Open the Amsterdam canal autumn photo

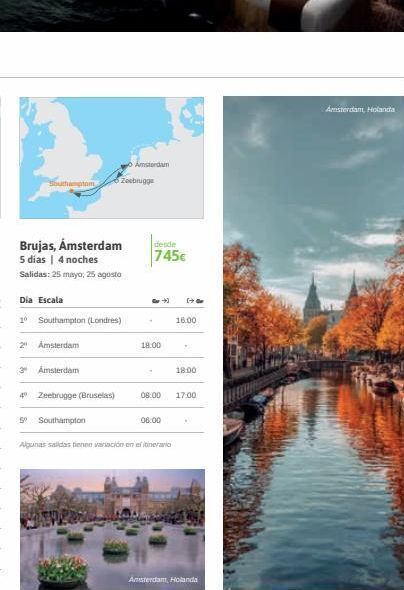[313, 343]
